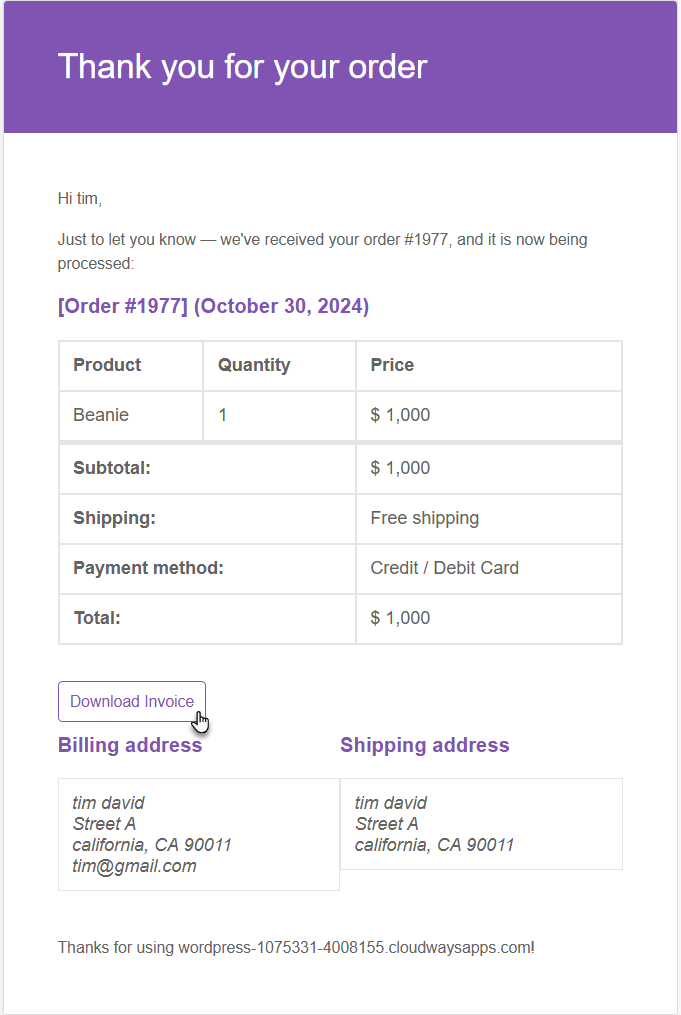
Task: Click the Billing address heading
Action: [129, 745]
